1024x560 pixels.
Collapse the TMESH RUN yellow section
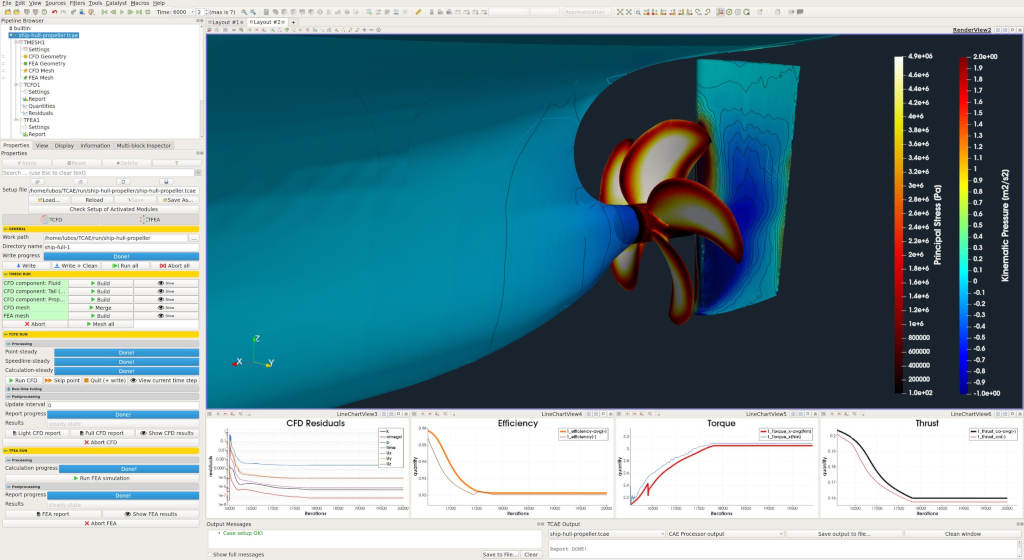tap(101, 274)
